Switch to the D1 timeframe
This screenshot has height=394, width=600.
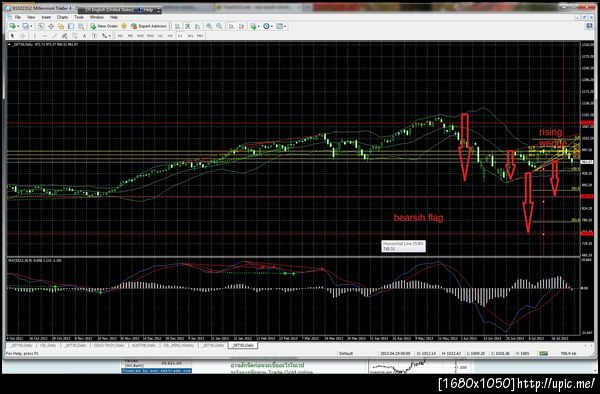(x=180, y=36)
